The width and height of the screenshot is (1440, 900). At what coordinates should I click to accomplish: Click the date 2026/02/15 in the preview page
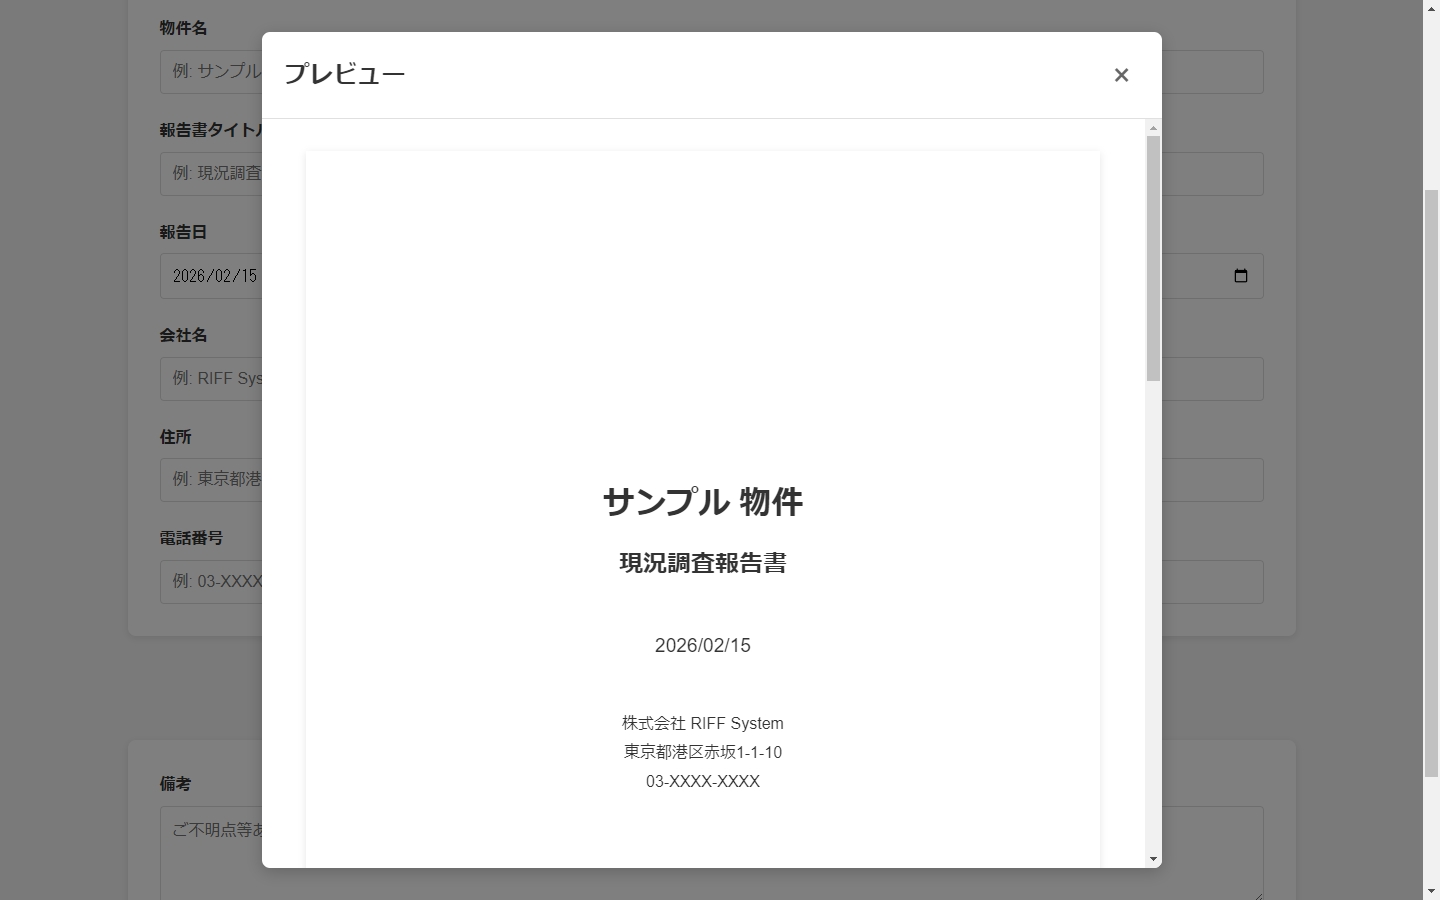tap(702, 645)
